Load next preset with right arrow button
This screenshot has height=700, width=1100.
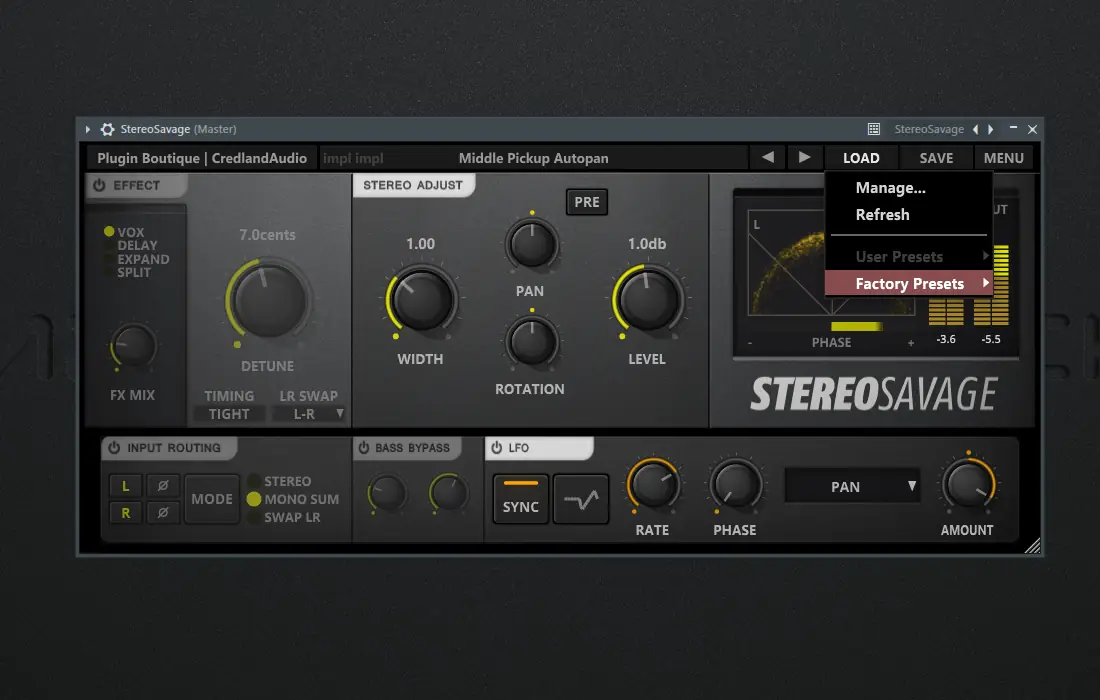804,158
